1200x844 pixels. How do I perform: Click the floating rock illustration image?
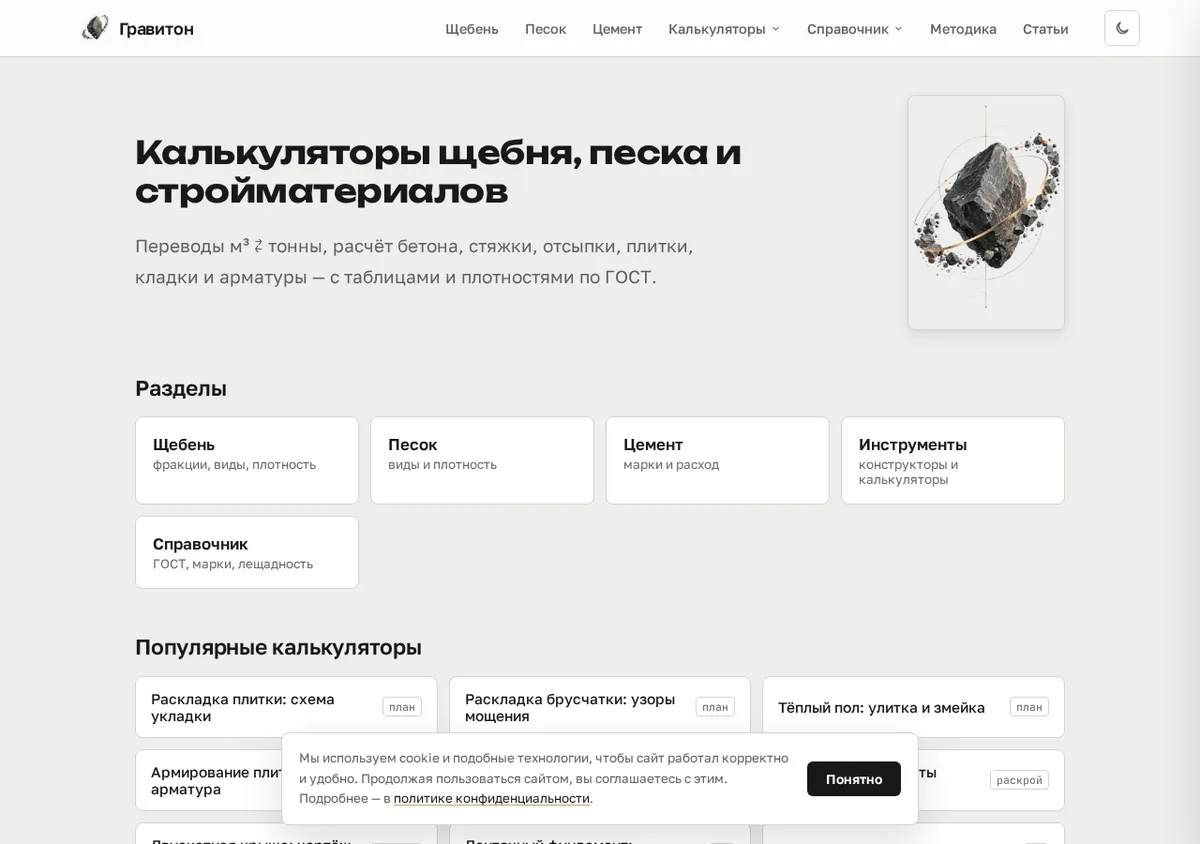986,212
